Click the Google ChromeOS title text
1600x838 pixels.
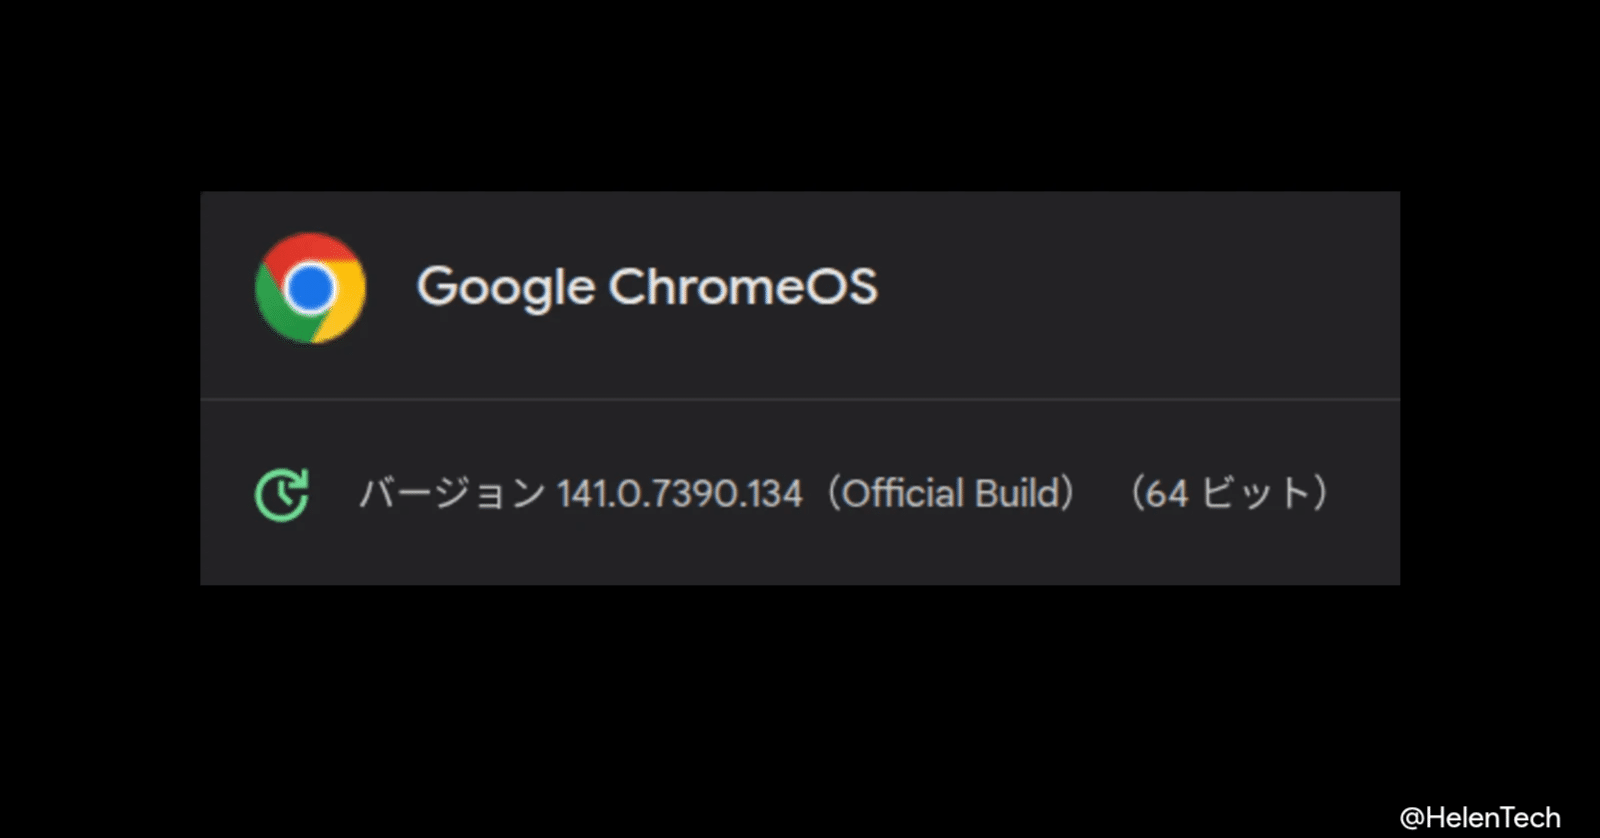point(648,287)
